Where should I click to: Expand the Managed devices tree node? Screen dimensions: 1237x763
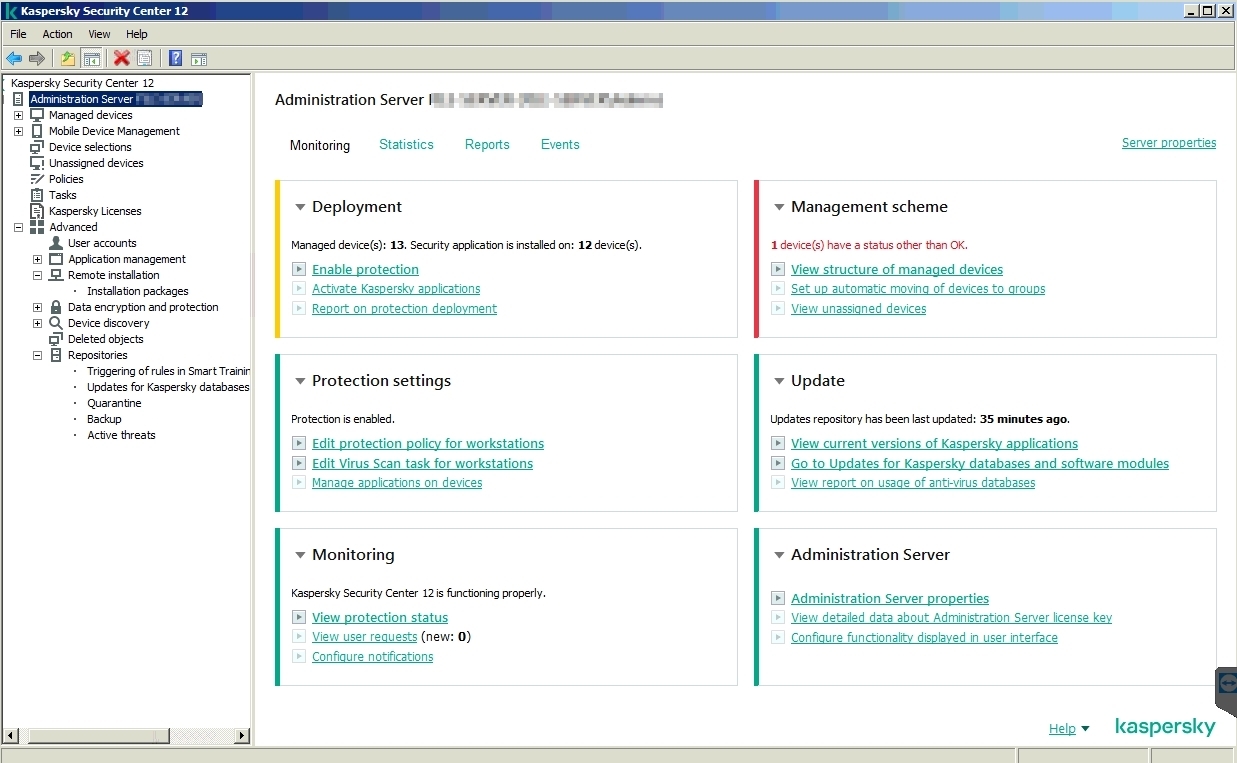(18, 115)
